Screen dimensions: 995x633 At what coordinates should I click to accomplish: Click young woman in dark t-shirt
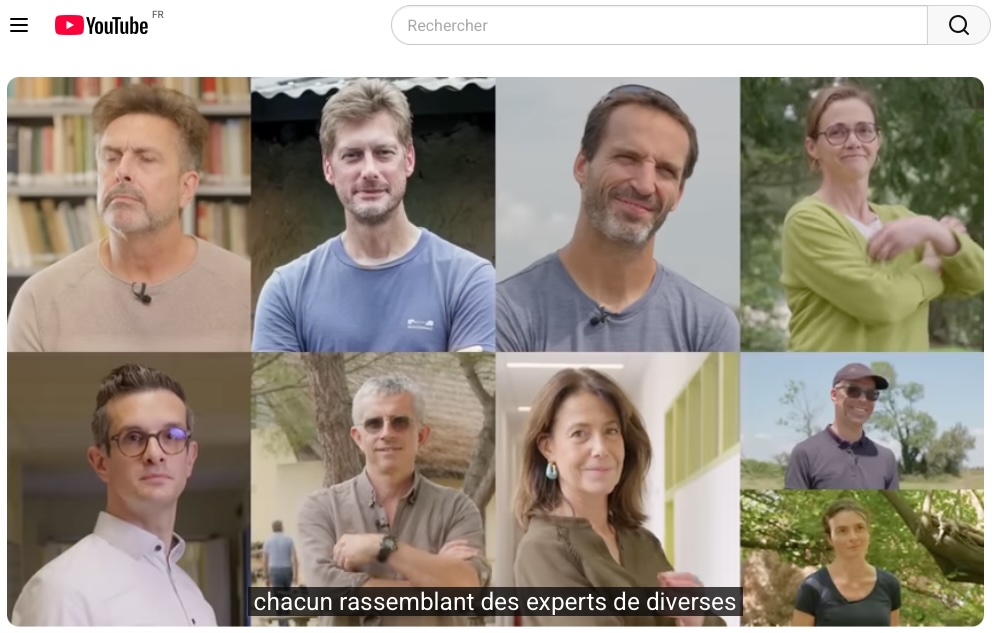click(x=862, y=558)
